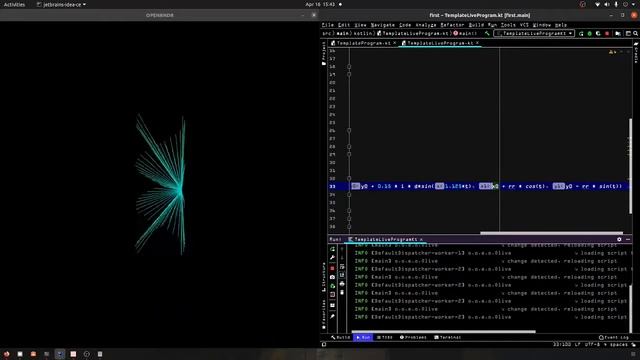Hide the Run tool window

click(x=628, y=240)
